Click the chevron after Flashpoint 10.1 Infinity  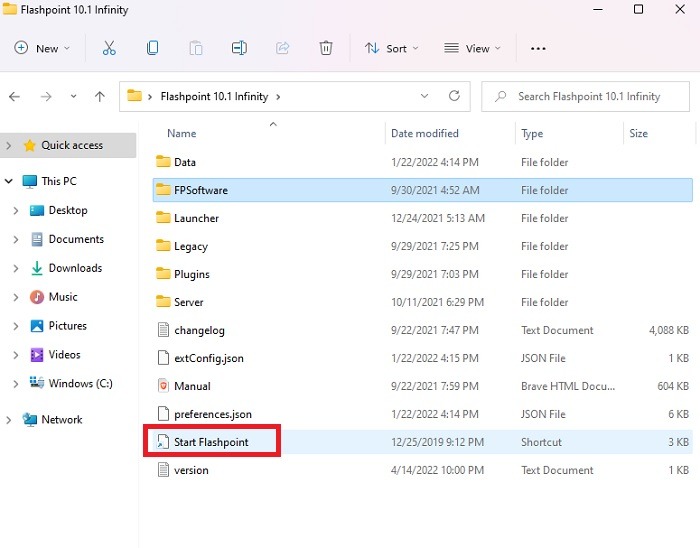coord(278,96)
